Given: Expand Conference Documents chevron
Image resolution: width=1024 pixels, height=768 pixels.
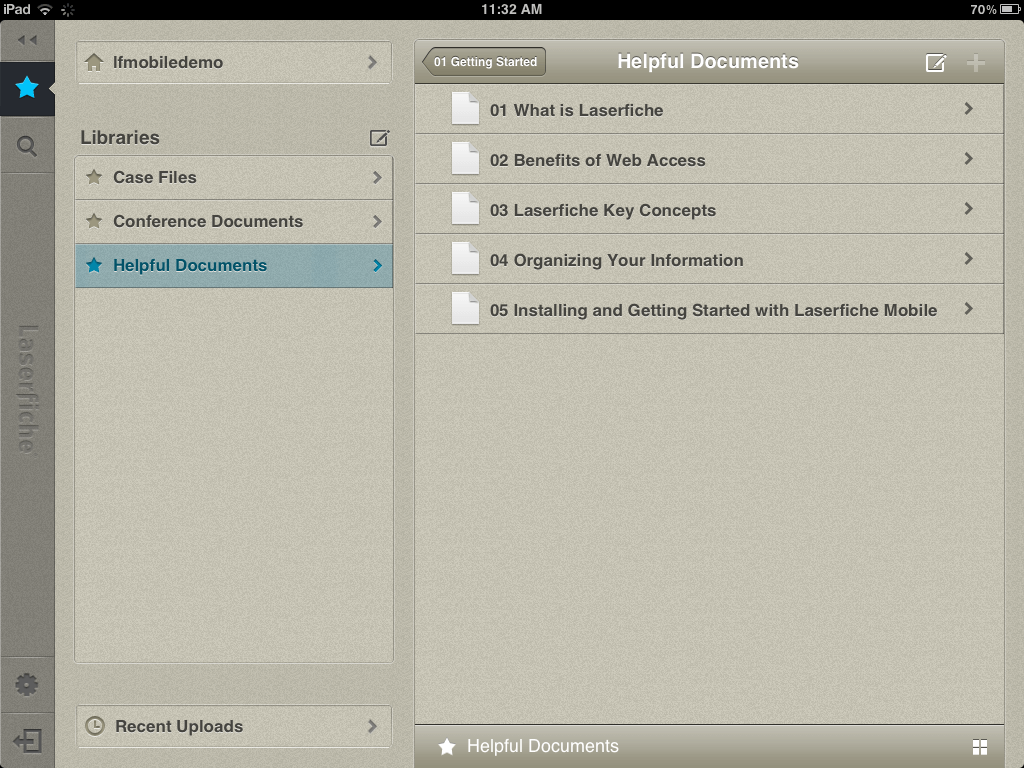Looking at the screenshot, I should [x=377, y=221].
